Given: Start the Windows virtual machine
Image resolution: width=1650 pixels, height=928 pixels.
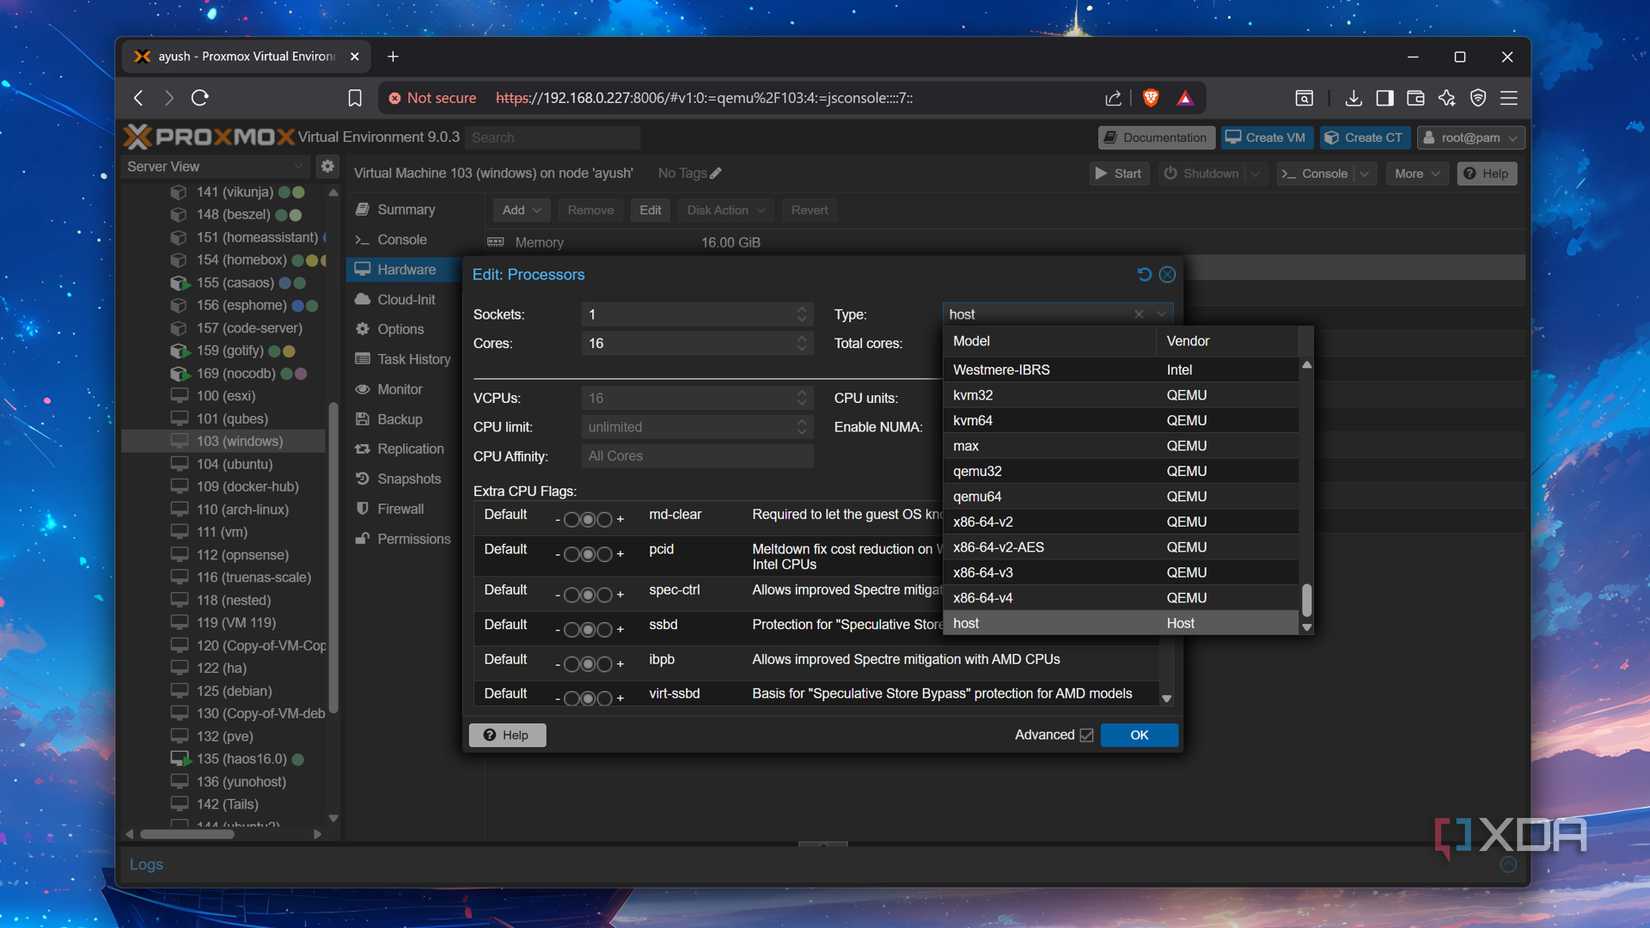Looking at the screenshot, I should (1118, 173).
